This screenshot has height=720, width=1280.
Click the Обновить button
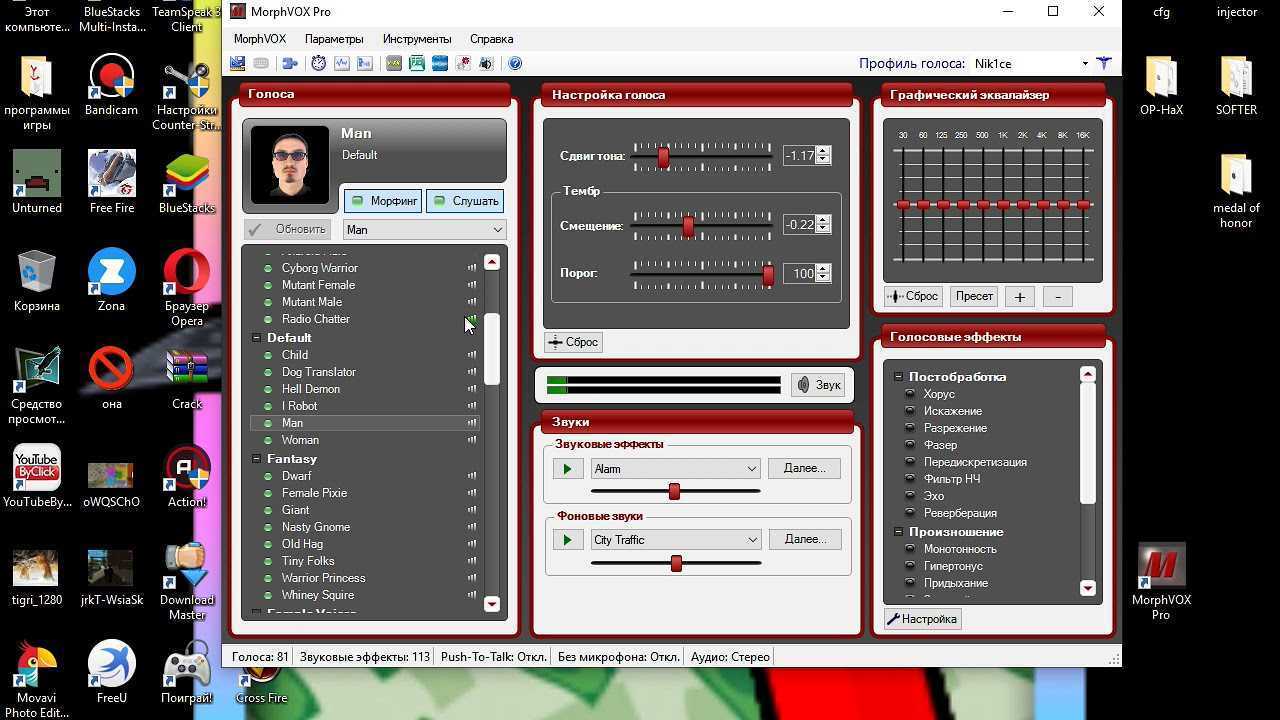click(288, 229)
